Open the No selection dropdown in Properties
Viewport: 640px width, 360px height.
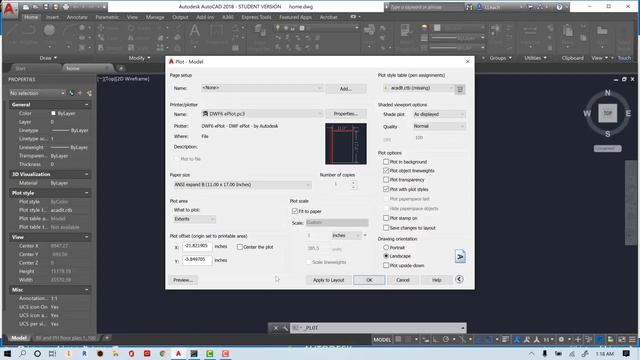(37, 93)
